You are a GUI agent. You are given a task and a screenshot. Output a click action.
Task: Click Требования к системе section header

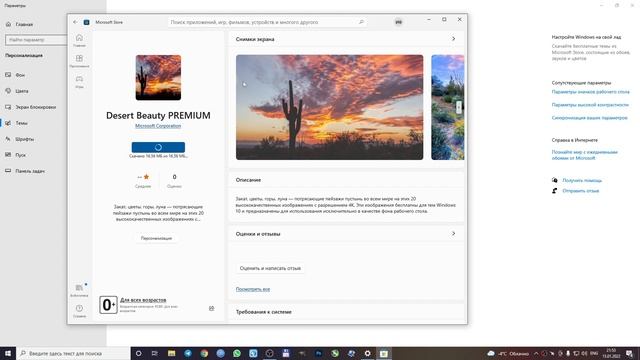[264, 312]
